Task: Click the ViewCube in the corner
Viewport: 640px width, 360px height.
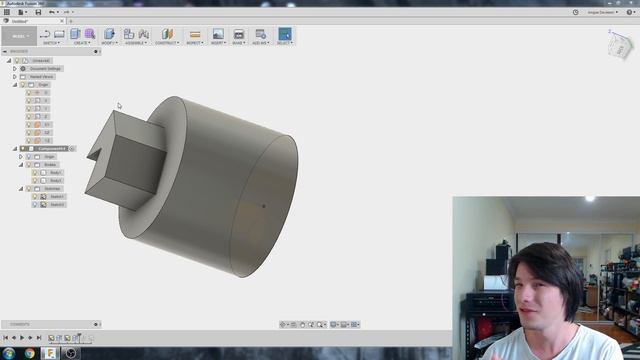Action: [x=620, y=47]
